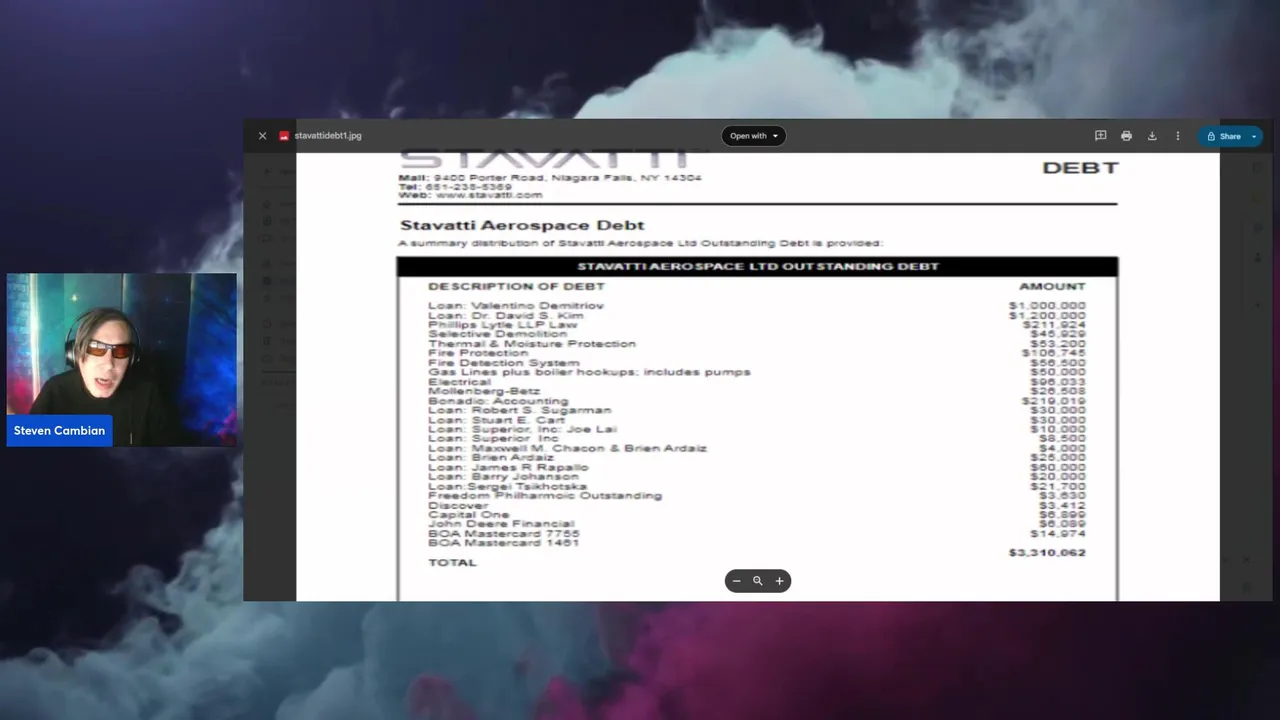
Task: Click the stavattidebt1.jpg file name
Action: [x=328, y=136]
